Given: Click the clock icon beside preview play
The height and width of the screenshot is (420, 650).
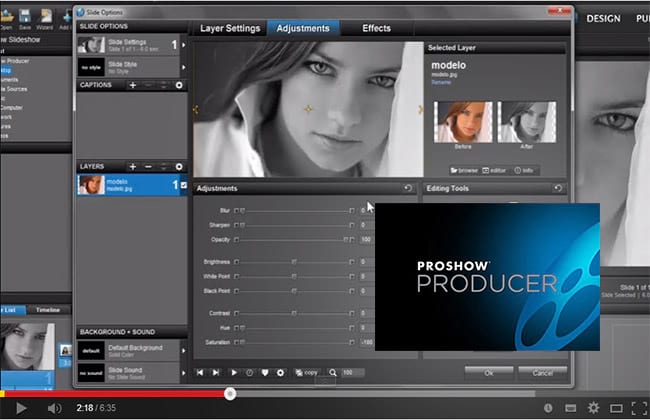Looking at the screenshot, I should click(x=250, y=373).
